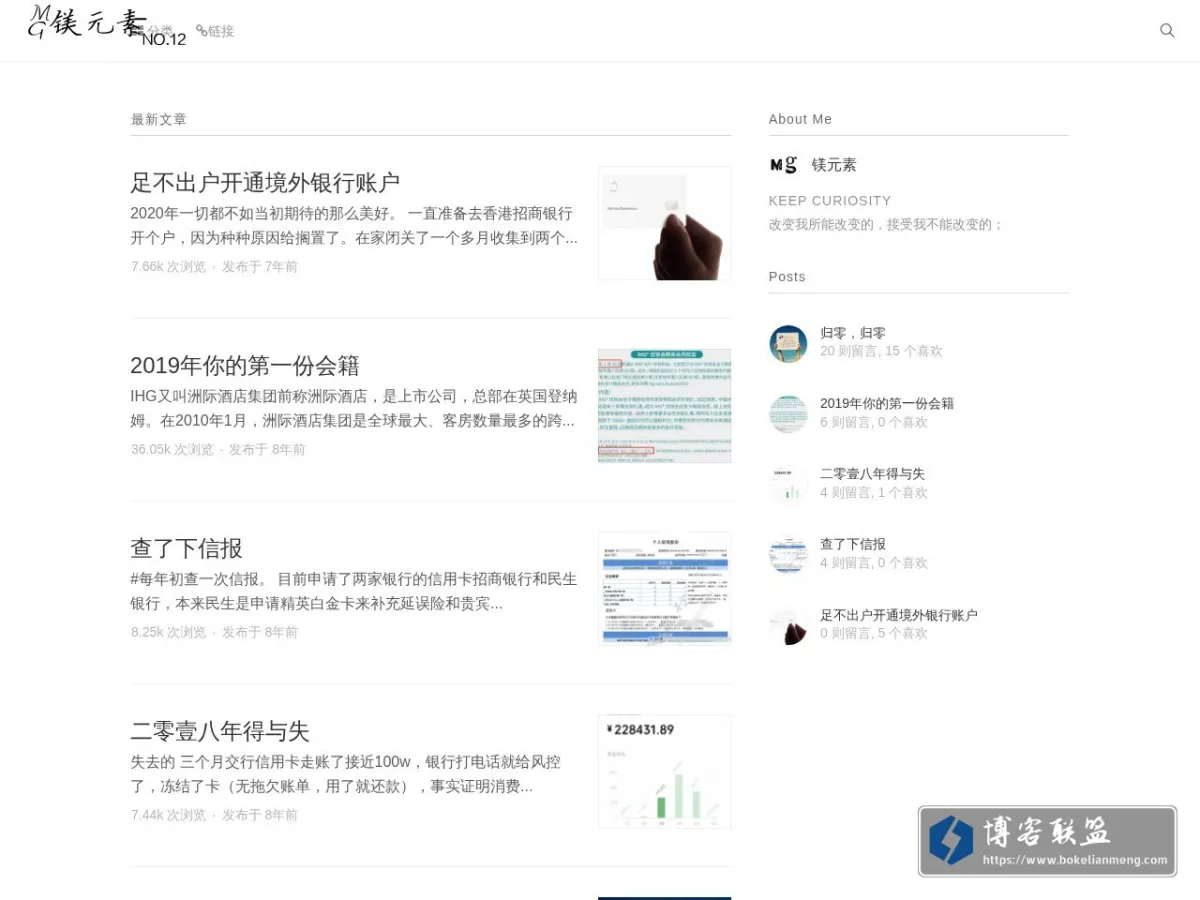Click the ¥228431.89 chart thumbnail

click(665, 771)
